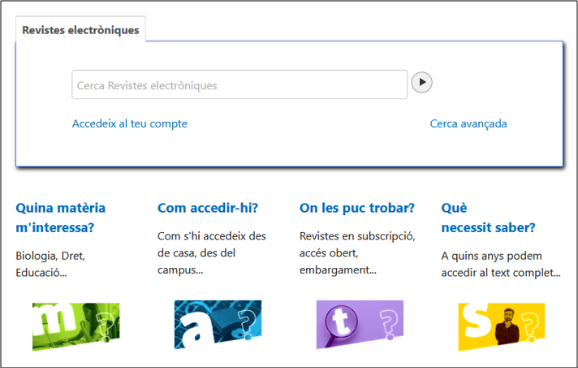
Task: Open the blue 'a' accedir thumbnail
Action: tap(218, 324)
